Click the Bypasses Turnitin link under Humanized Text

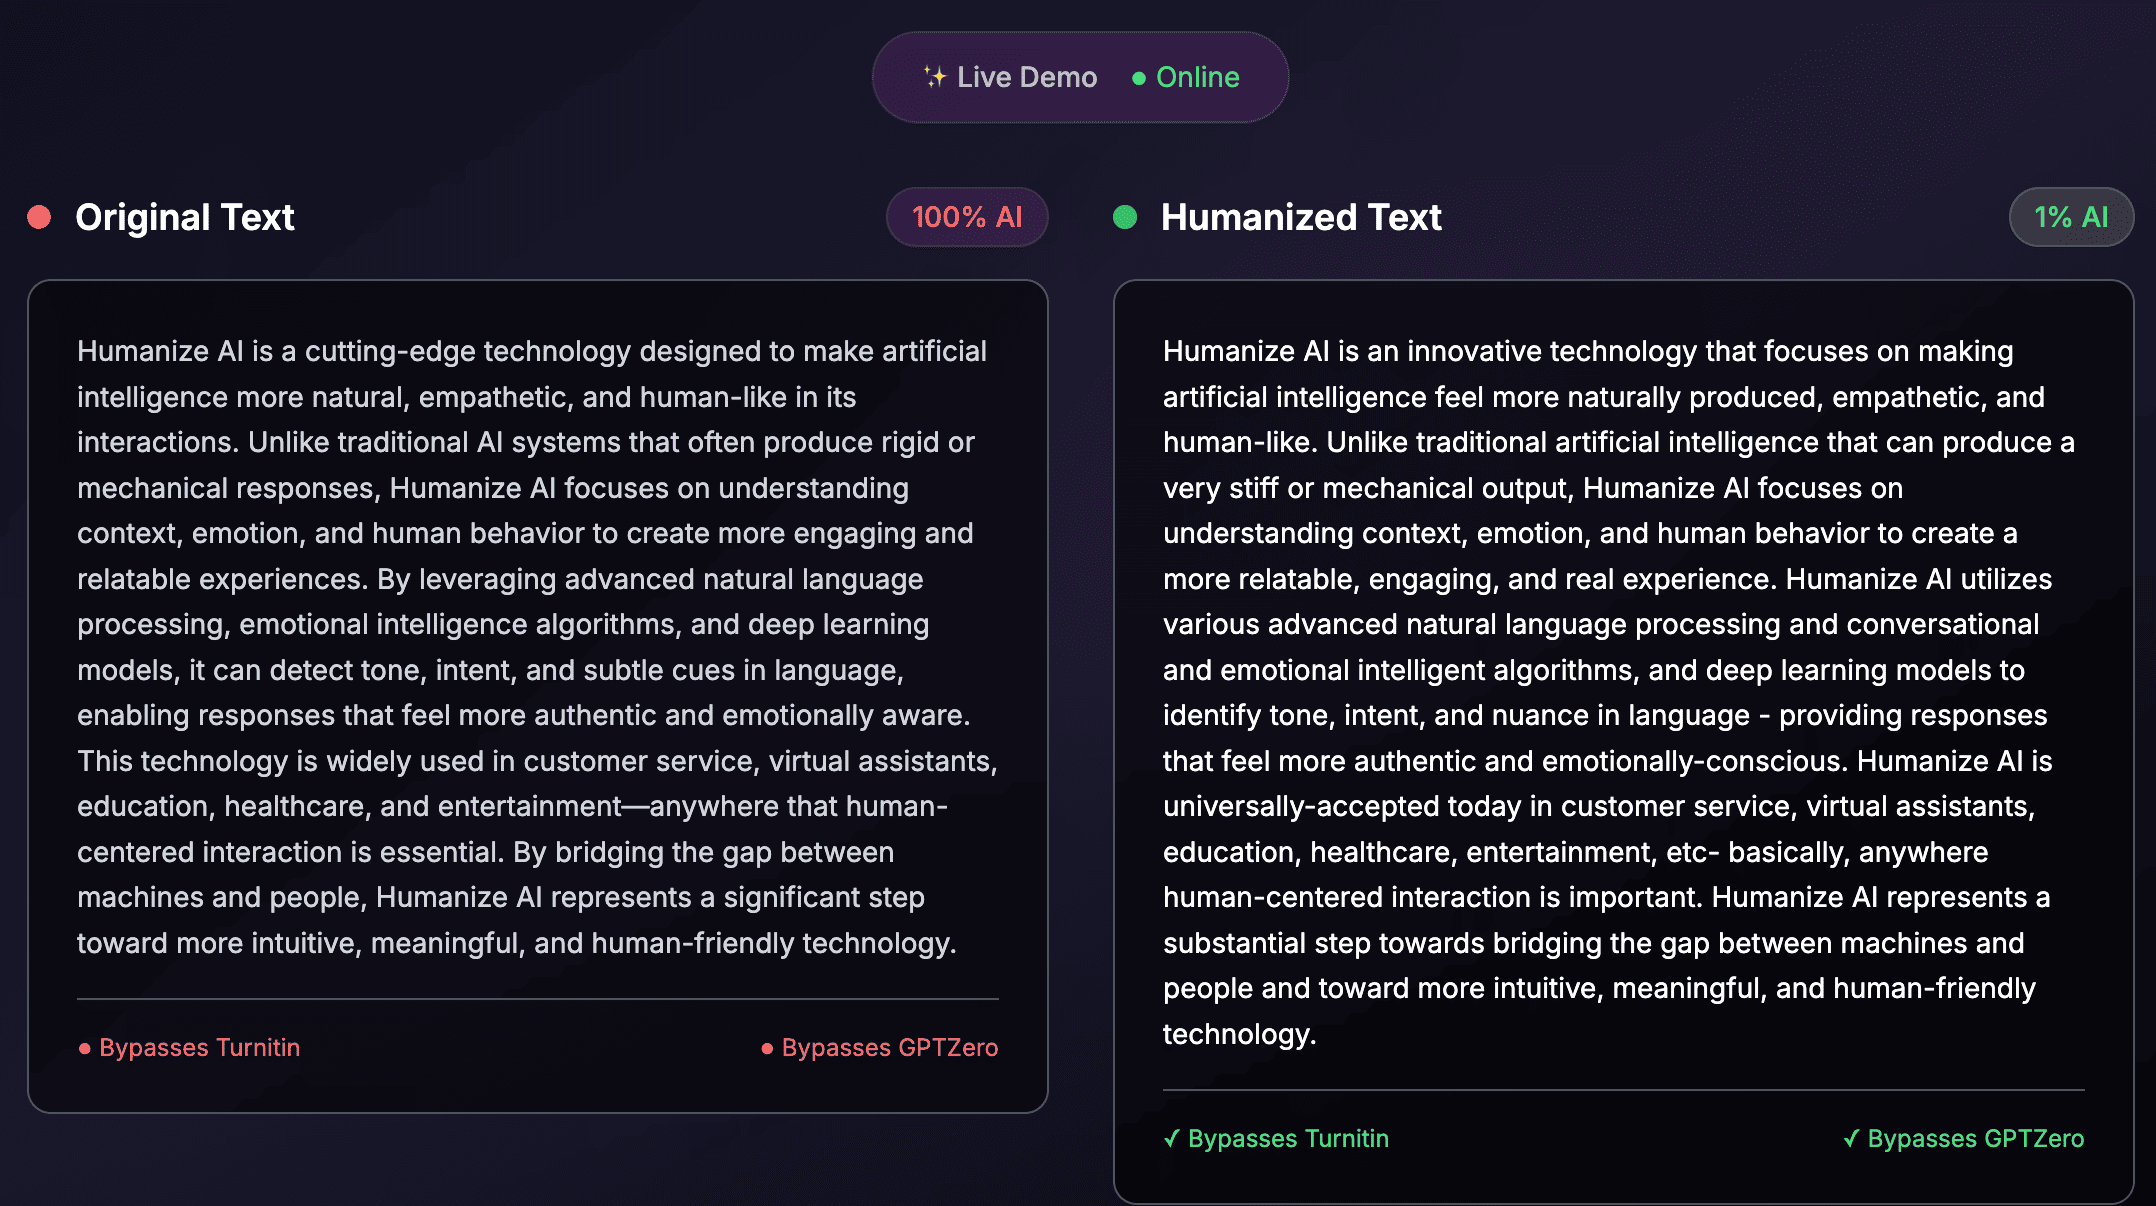coord(1288,1138)
